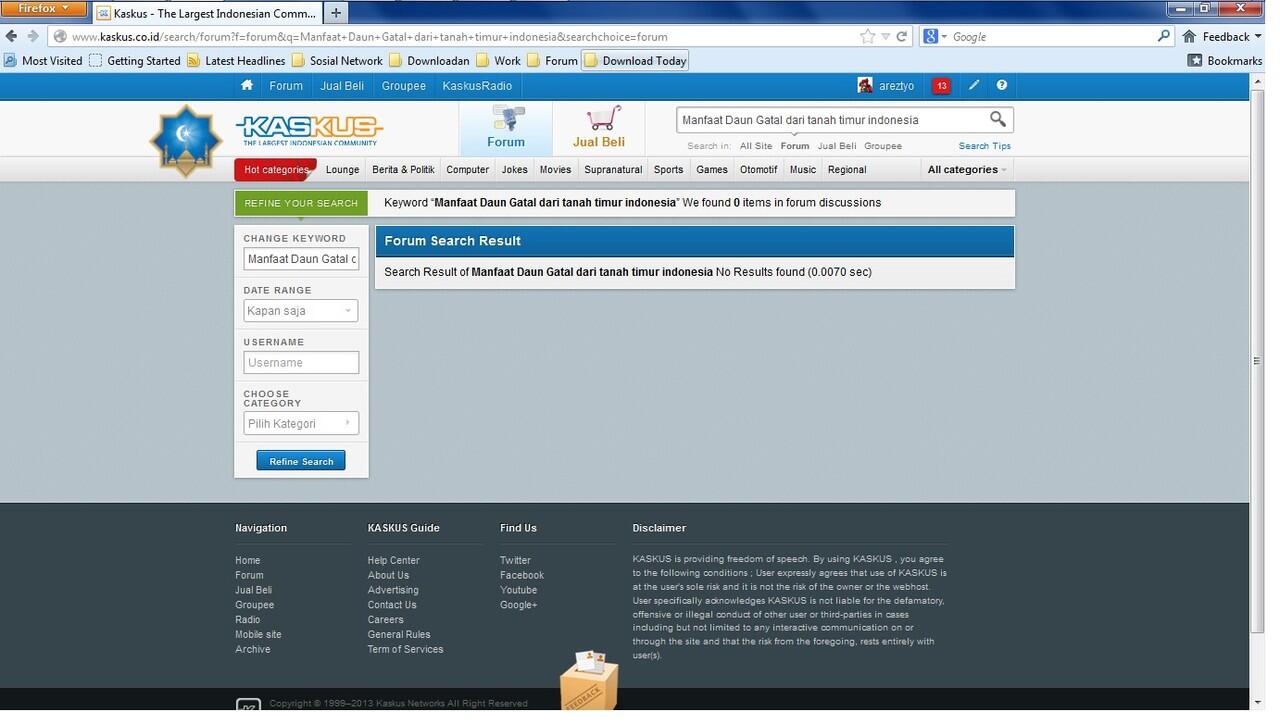Open the Supranatural category
This screenshot has height=724, width=1280.
pyautogui.click(x=613, y=170)
